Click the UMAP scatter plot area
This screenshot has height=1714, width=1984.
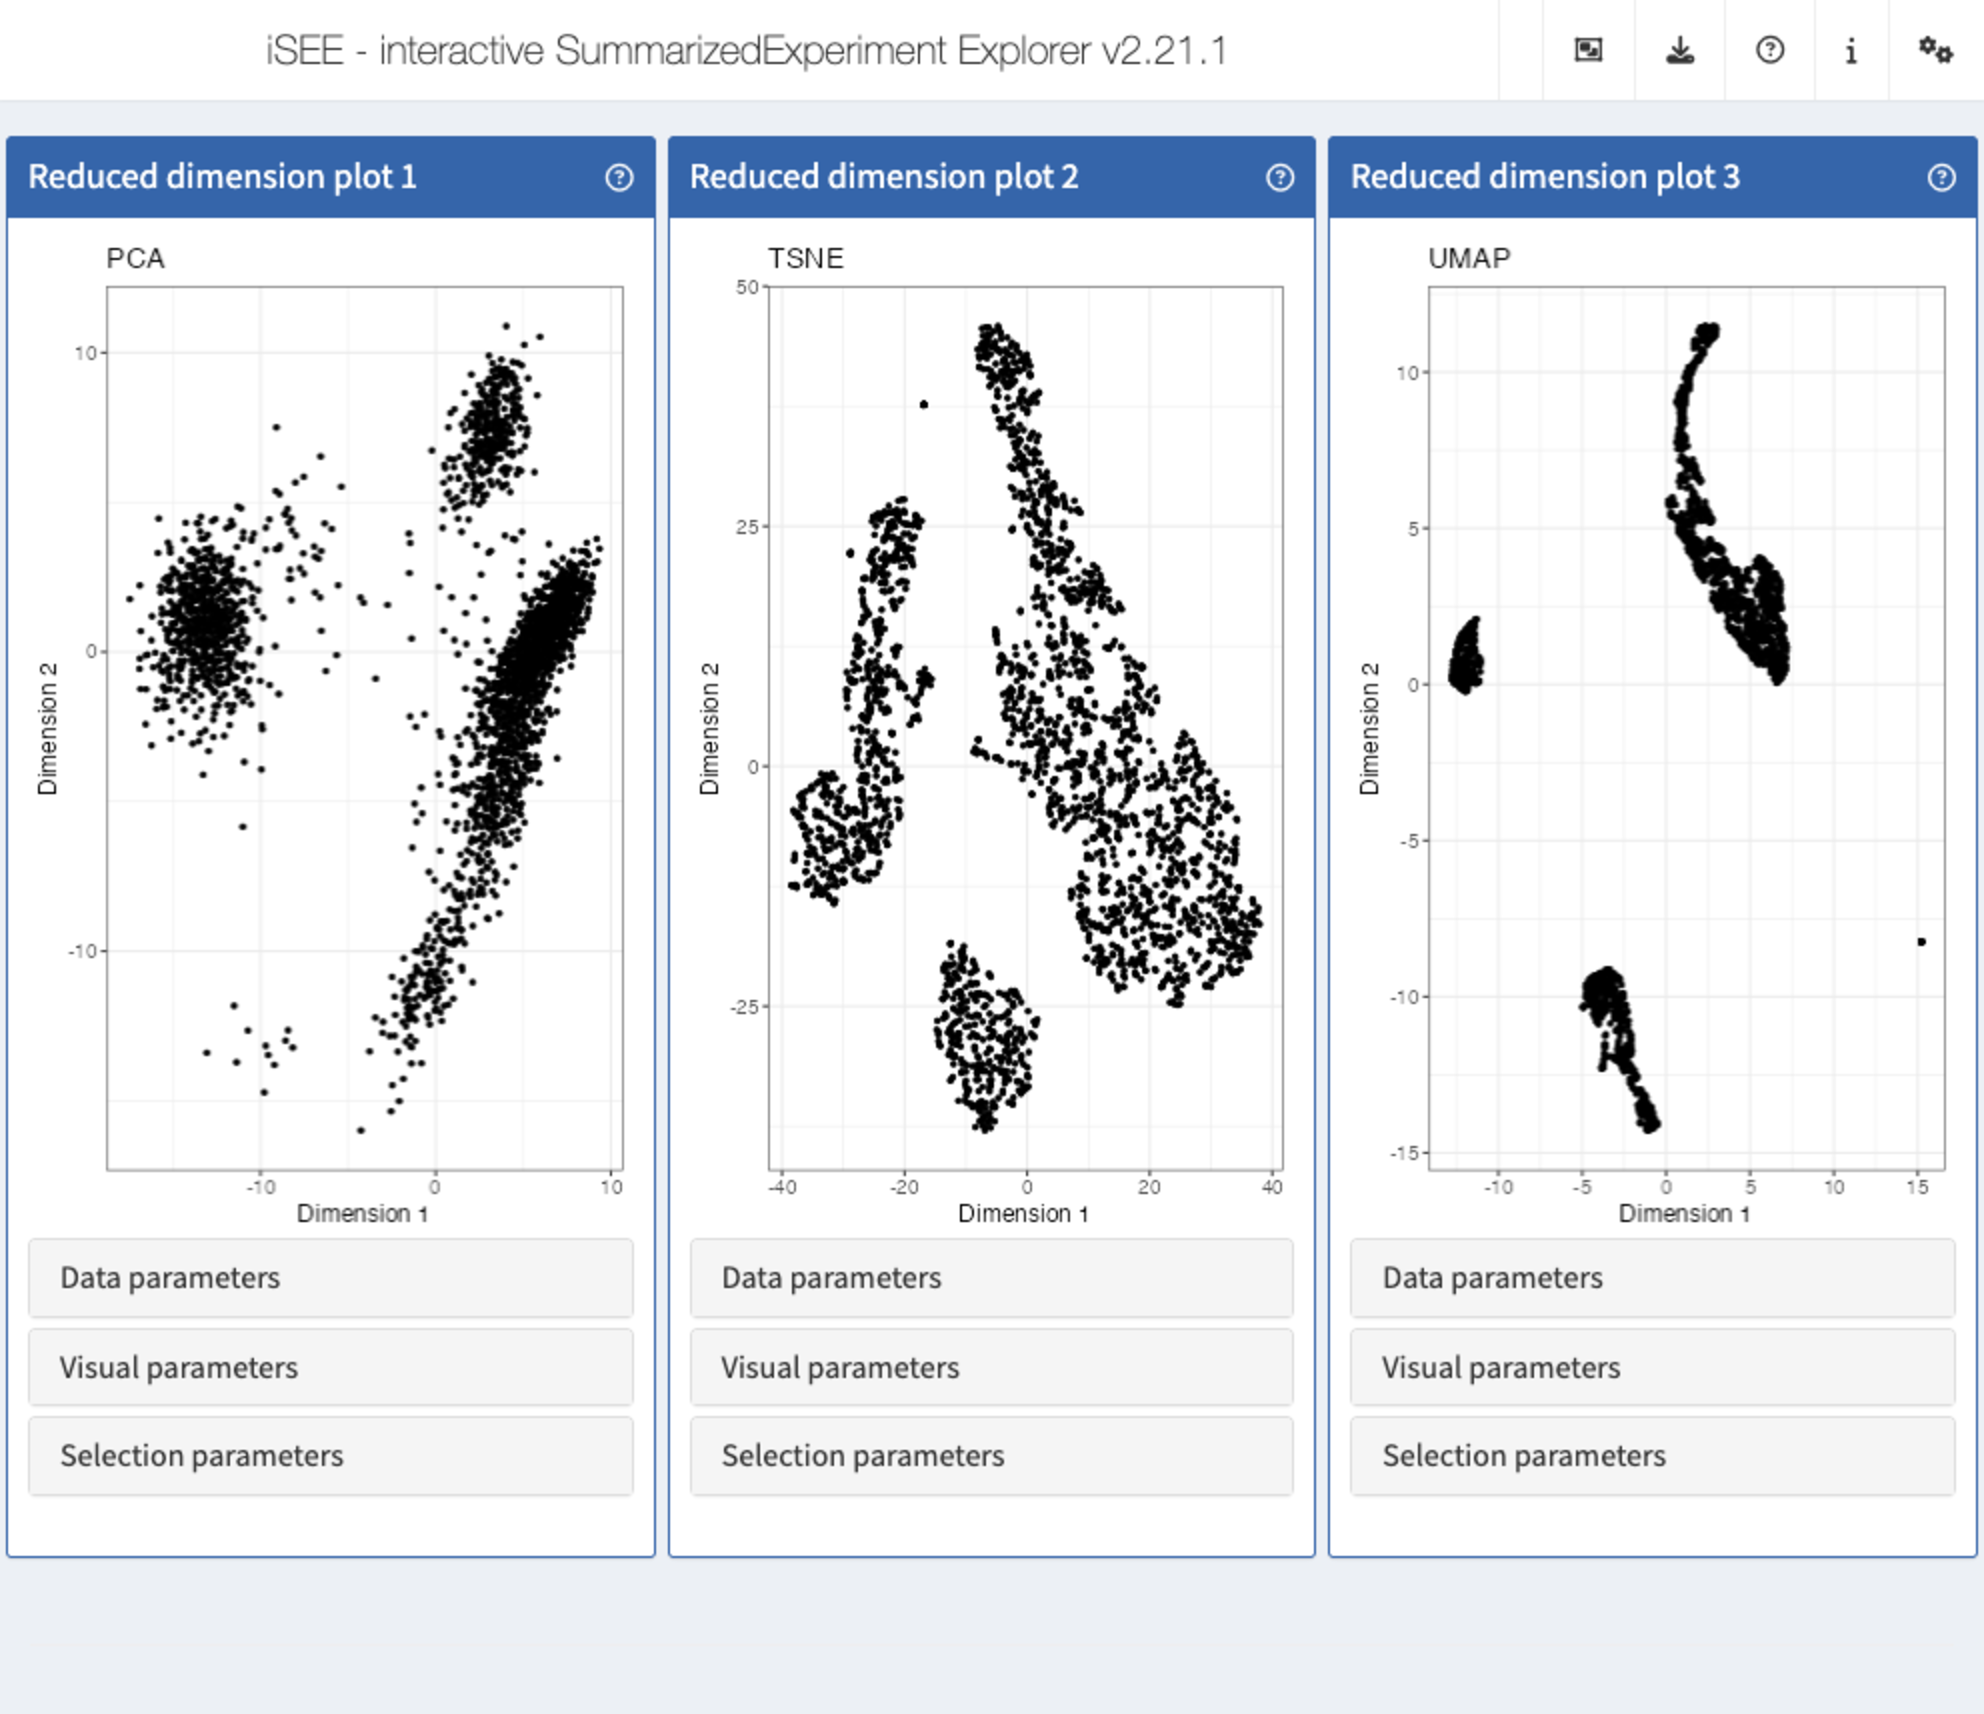pos(1687,728)
